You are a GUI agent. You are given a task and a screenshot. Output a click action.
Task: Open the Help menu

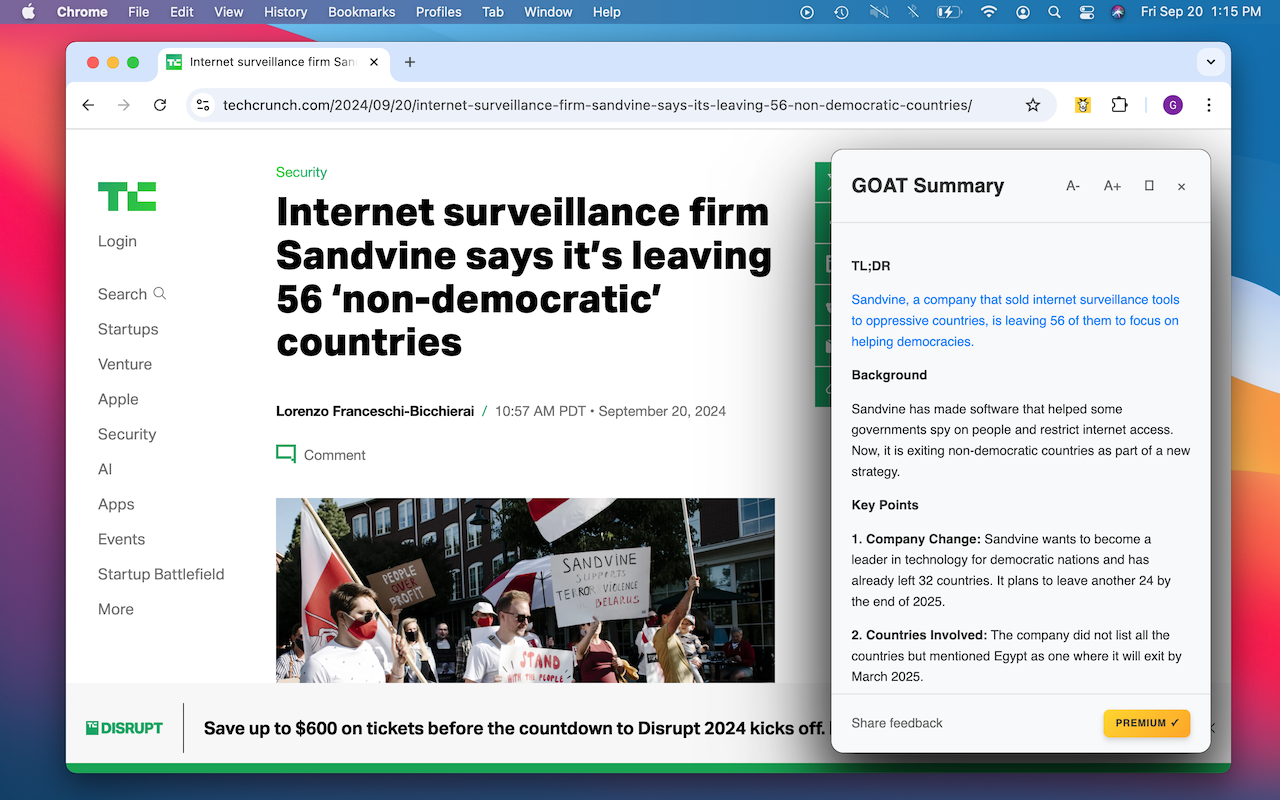pos(606,12)
